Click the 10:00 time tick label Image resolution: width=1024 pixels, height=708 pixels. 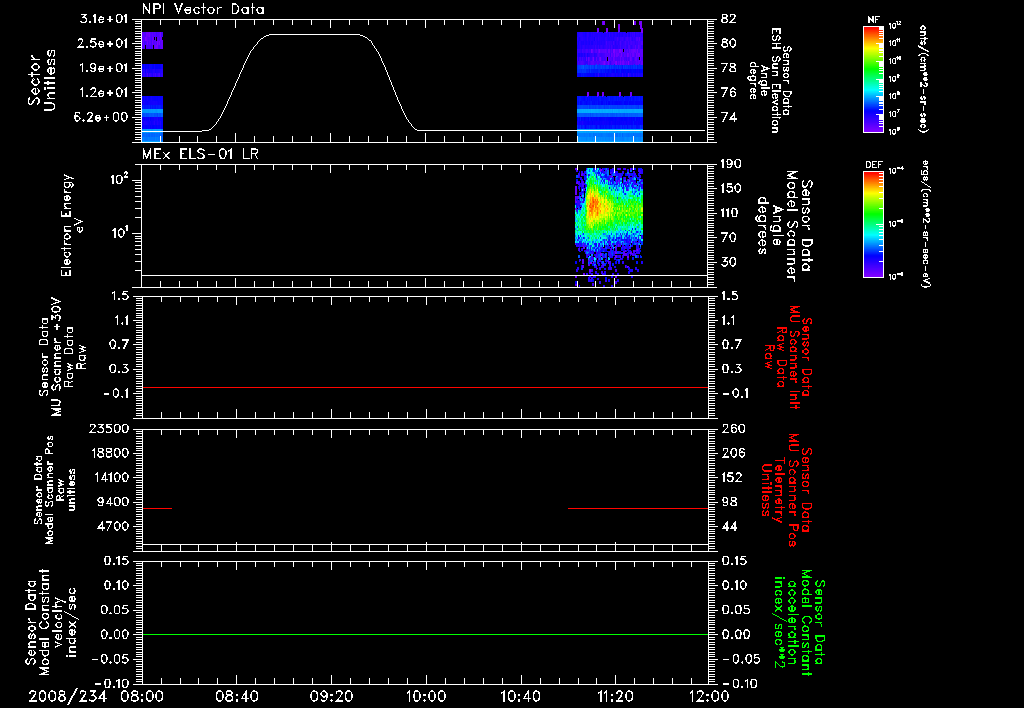(x=426, y=696)
